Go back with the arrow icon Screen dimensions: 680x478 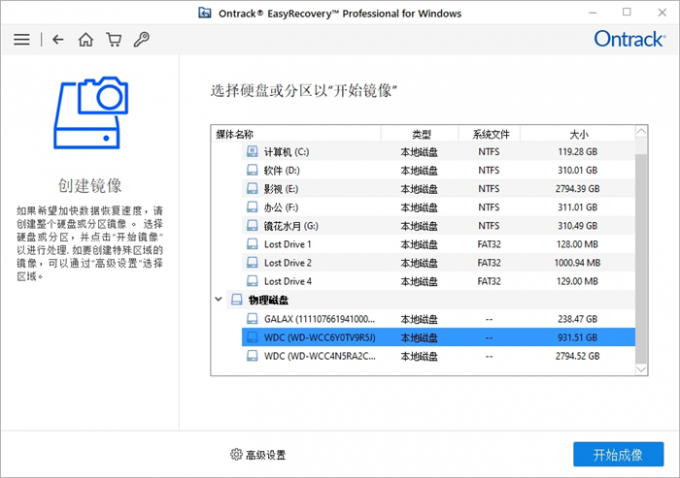tap(58, 40)
